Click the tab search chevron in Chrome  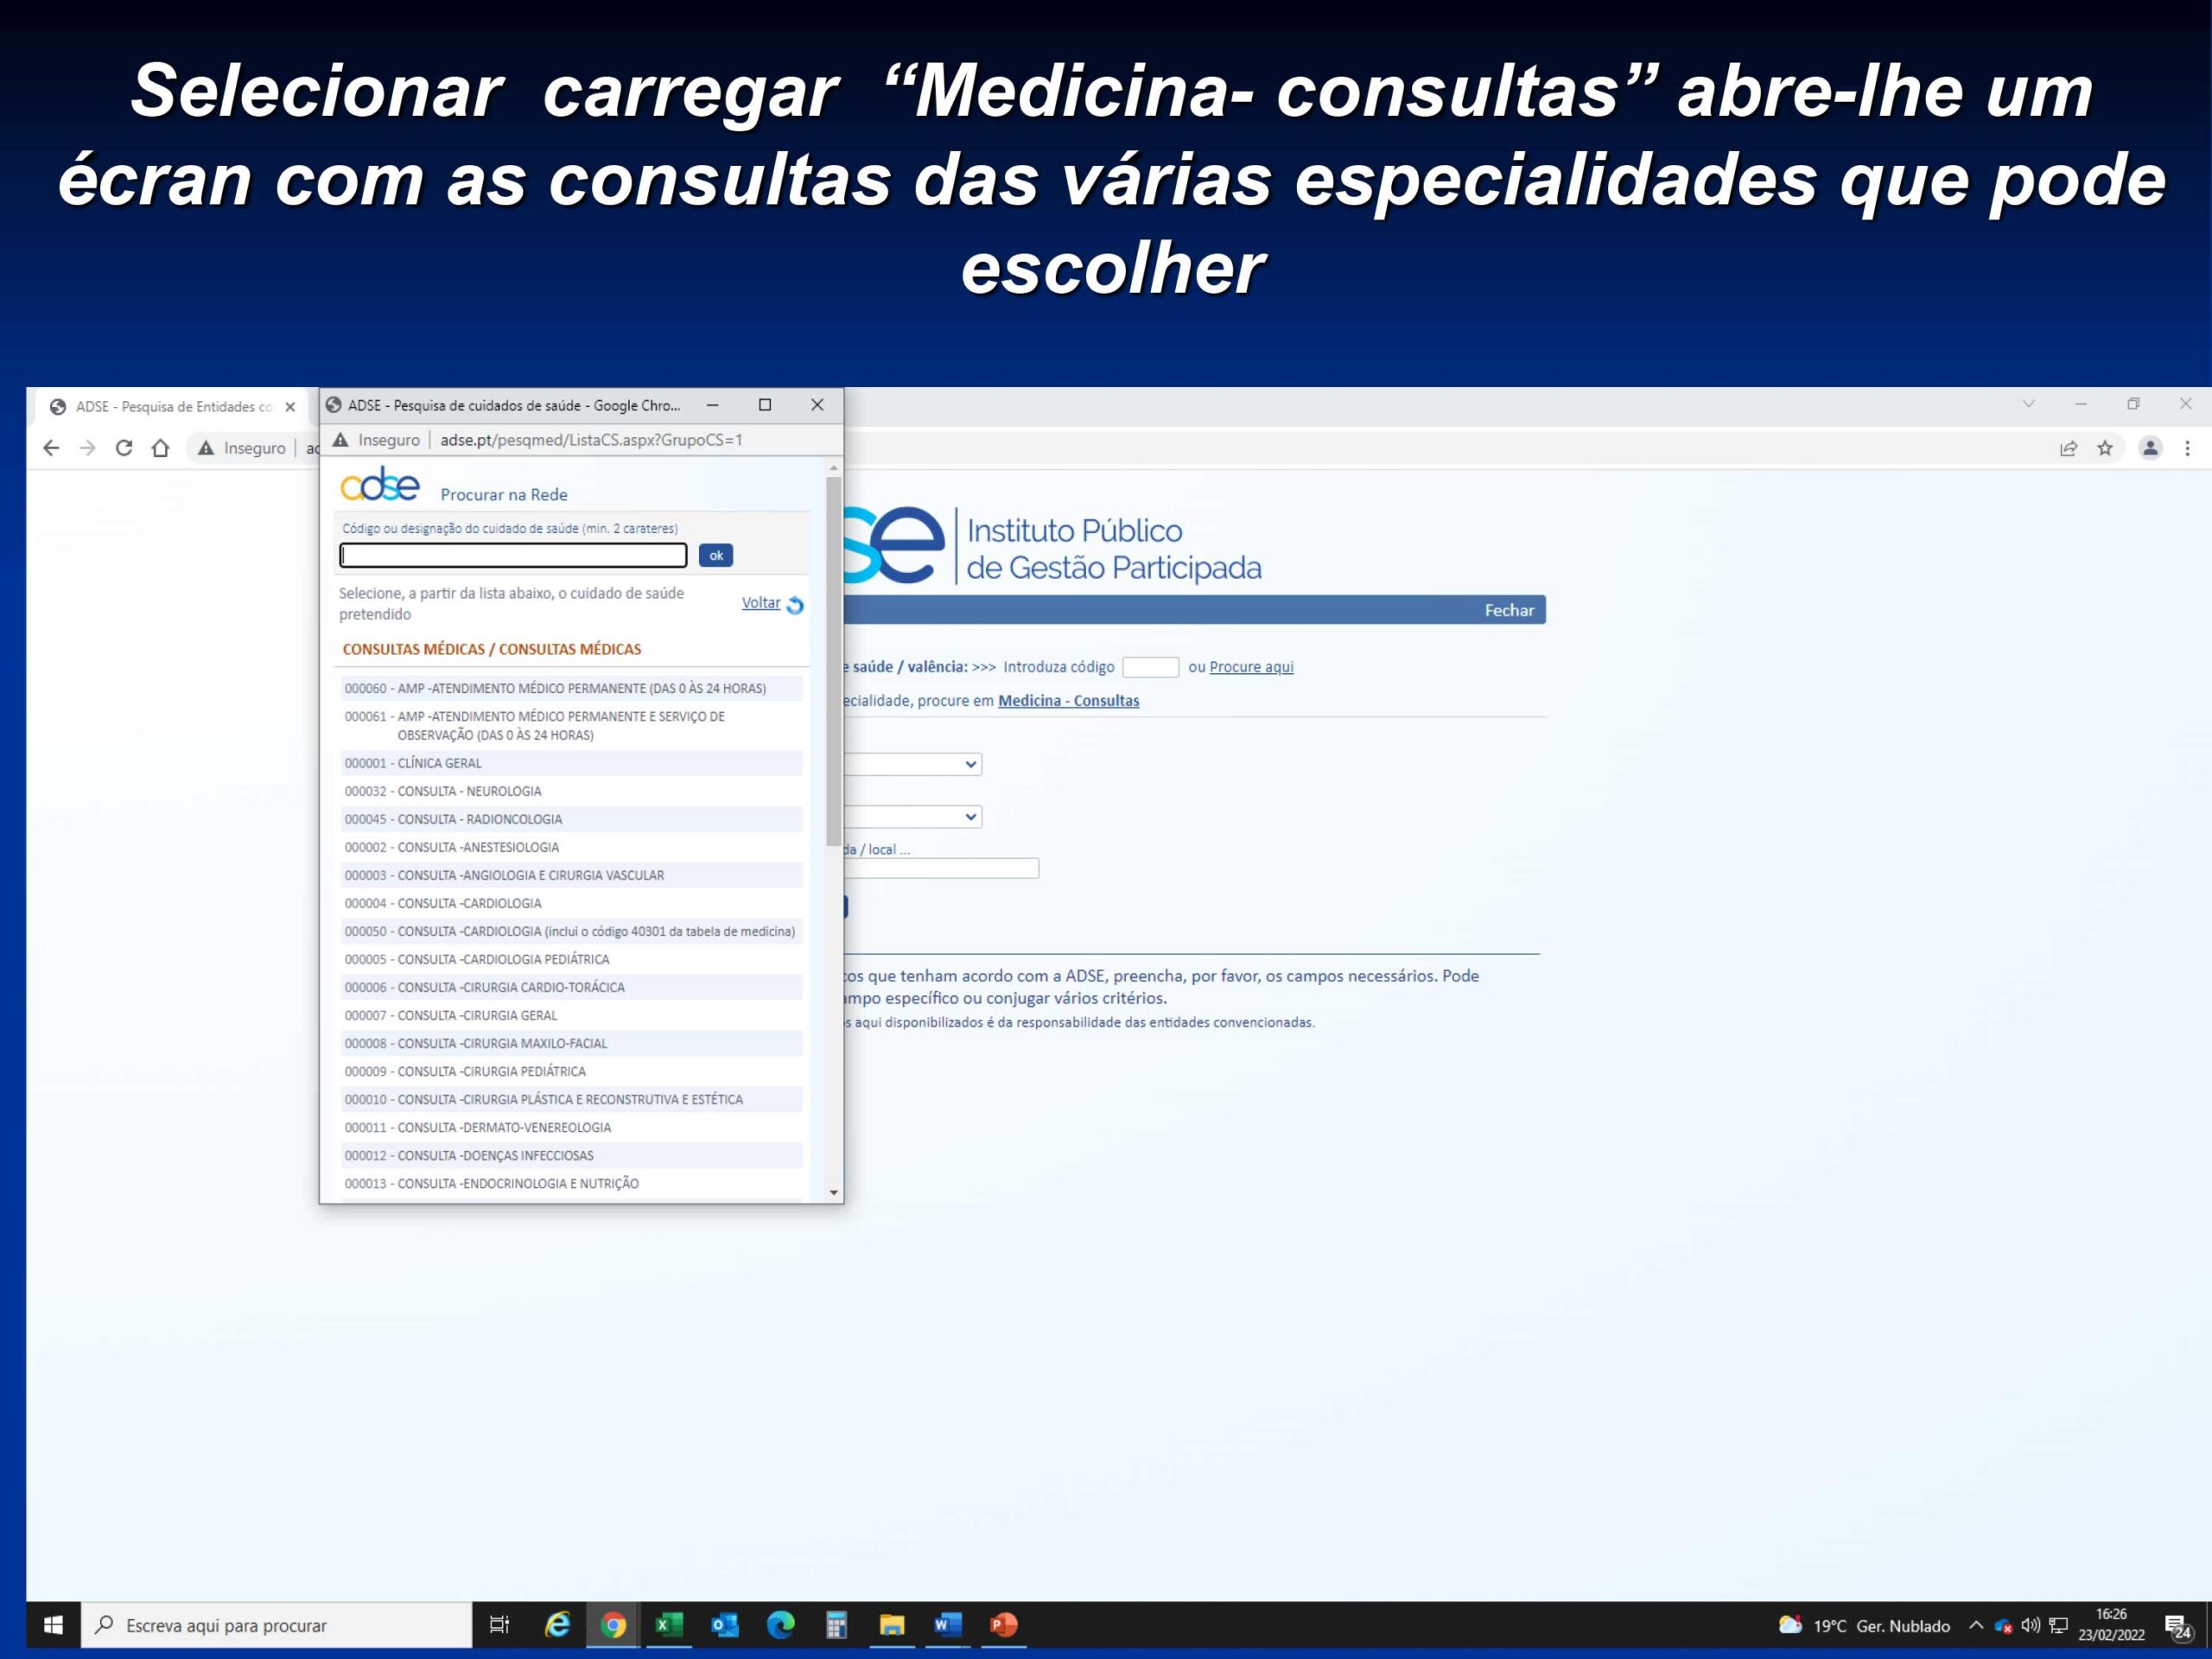(x=2029, y=404)
